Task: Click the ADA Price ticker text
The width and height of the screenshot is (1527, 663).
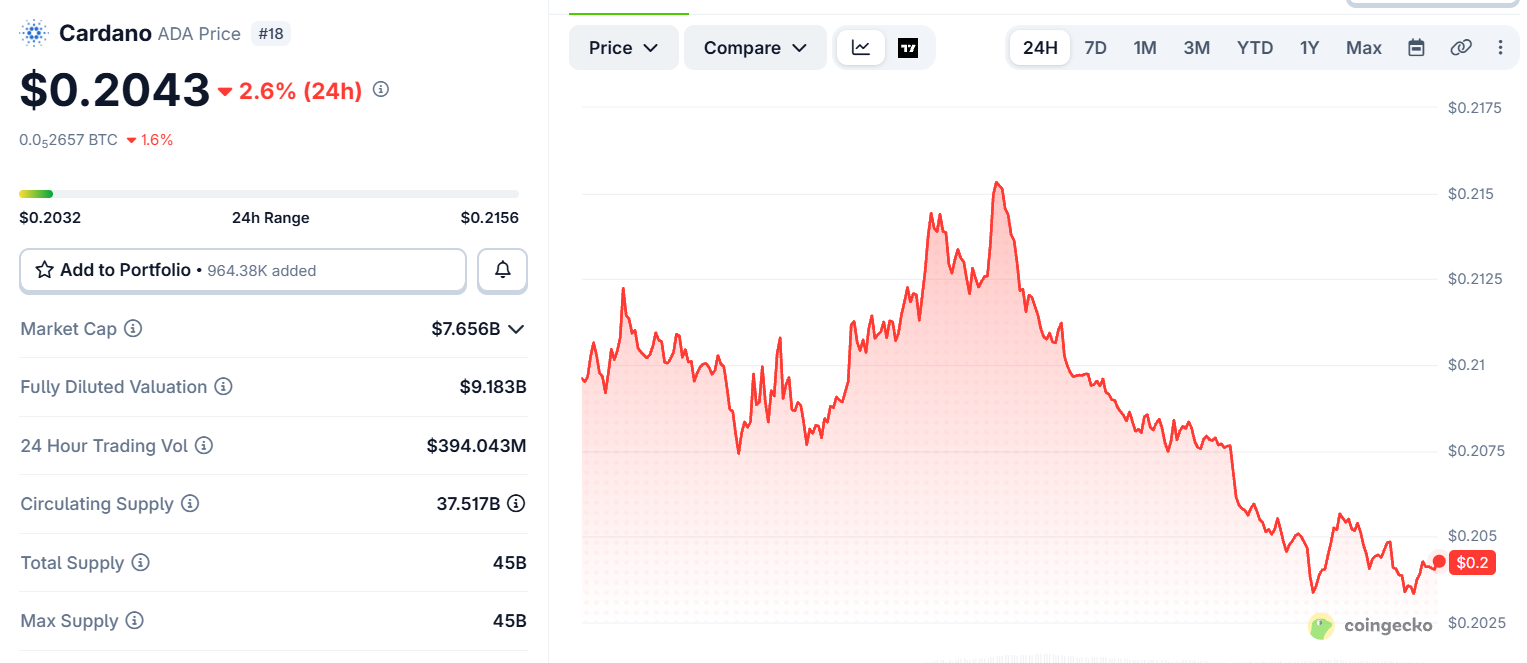Action: click(x=199, y=34)
